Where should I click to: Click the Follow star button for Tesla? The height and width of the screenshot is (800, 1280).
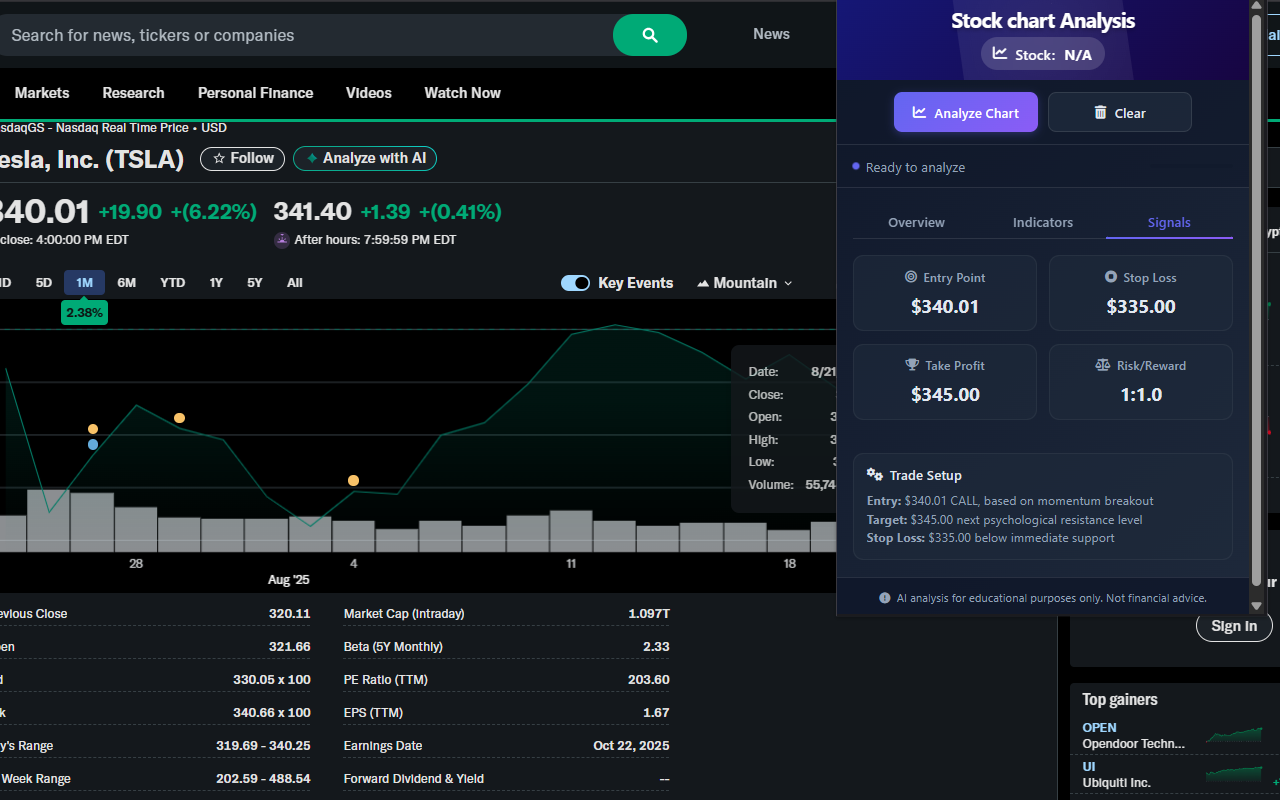tap(243, 158)
